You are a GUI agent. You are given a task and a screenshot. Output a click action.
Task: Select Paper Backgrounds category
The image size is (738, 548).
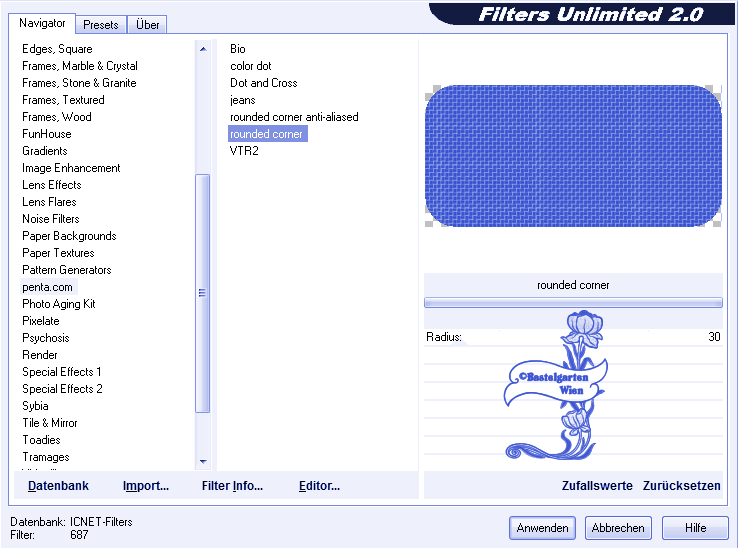pos(69,235)
